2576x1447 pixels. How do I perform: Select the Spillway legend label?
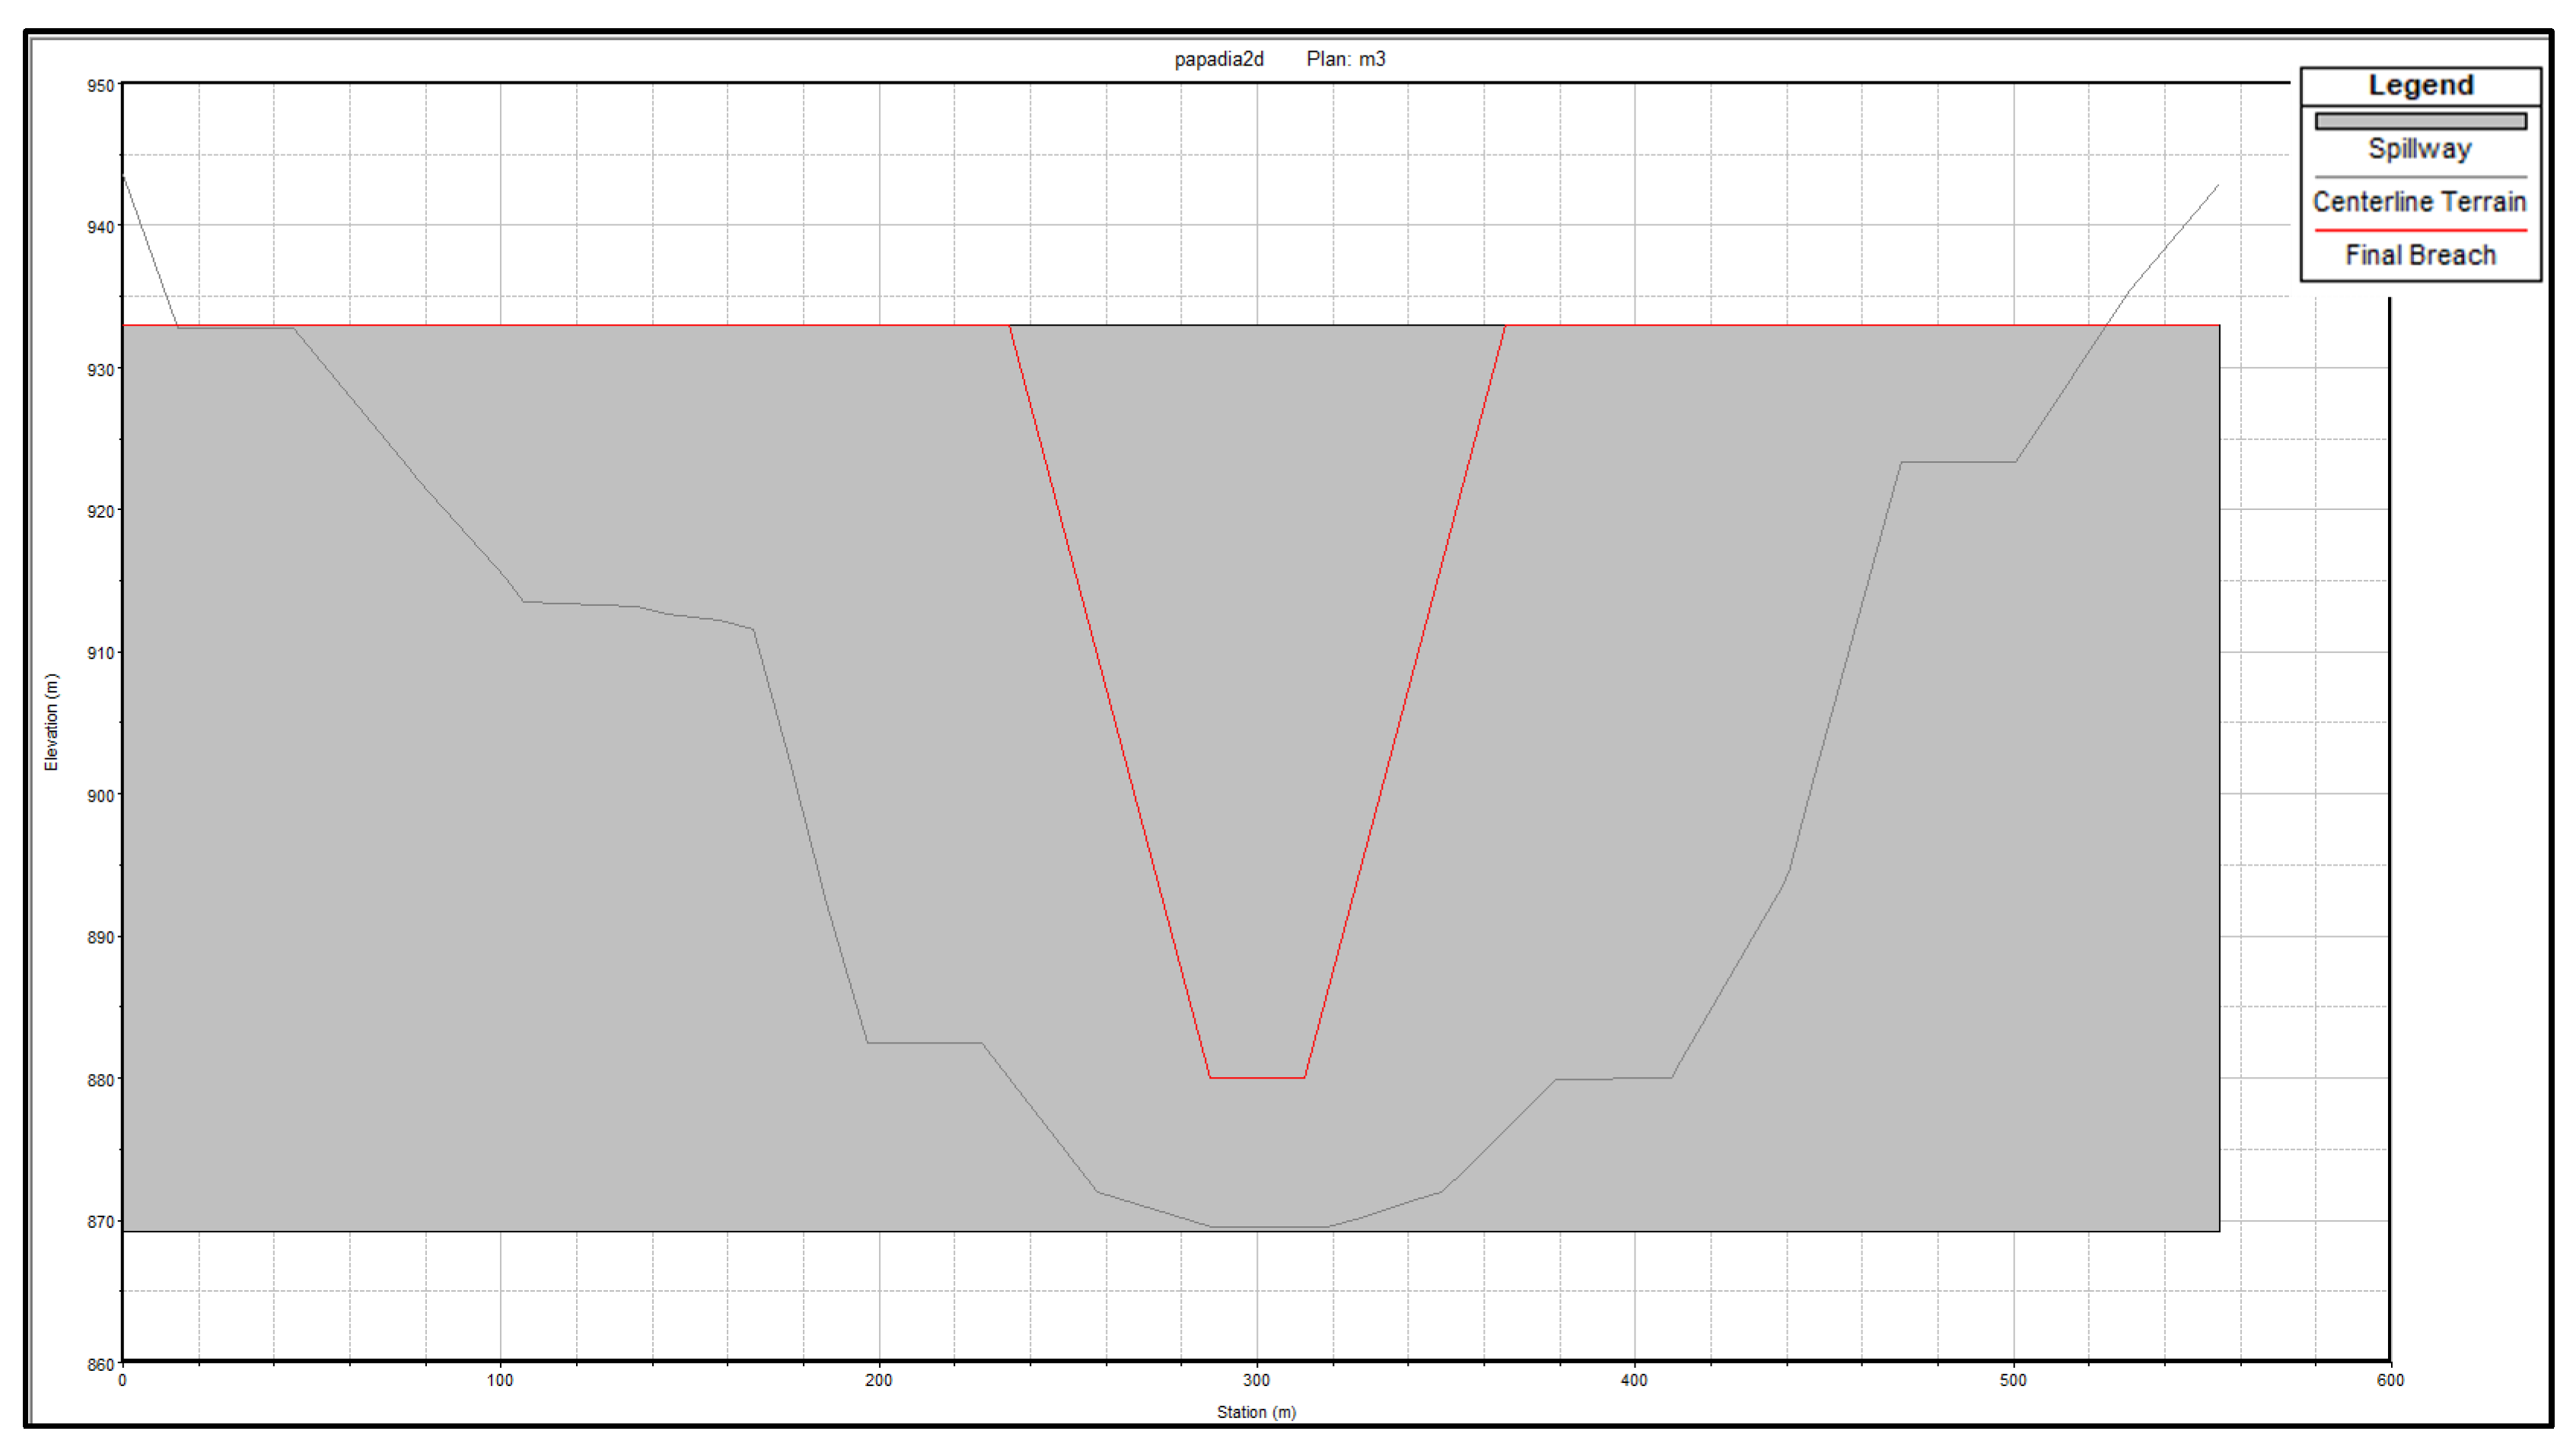tap(2419, 149)
